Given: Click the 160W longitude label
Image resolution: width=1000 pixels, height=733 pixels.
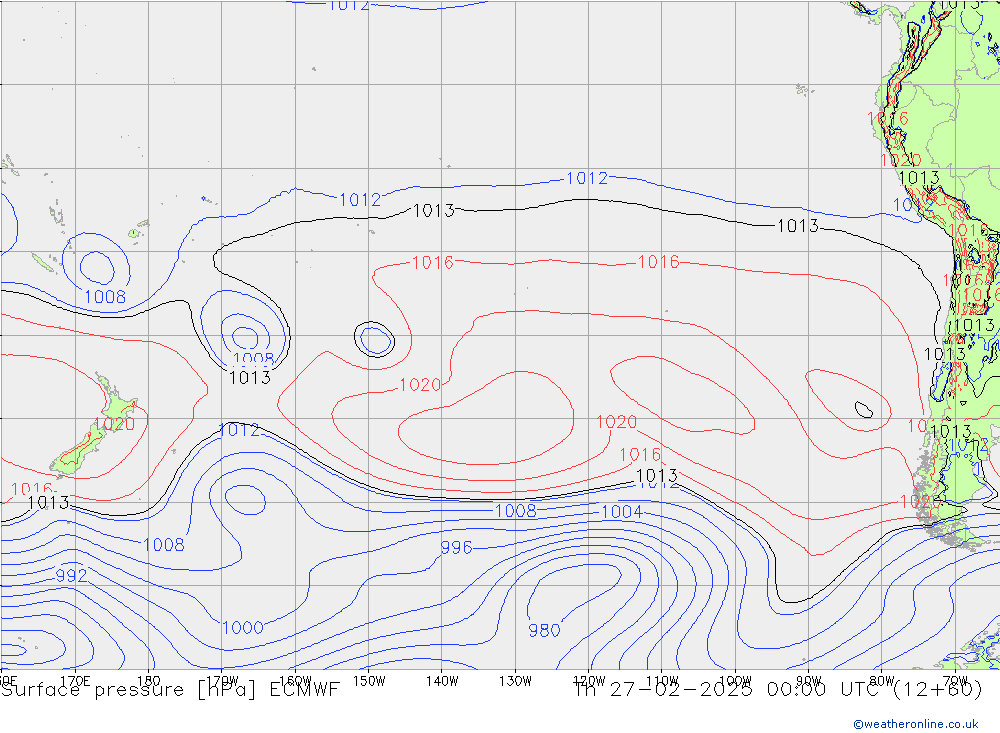Looking at the screenshot, I should (295, 681).
